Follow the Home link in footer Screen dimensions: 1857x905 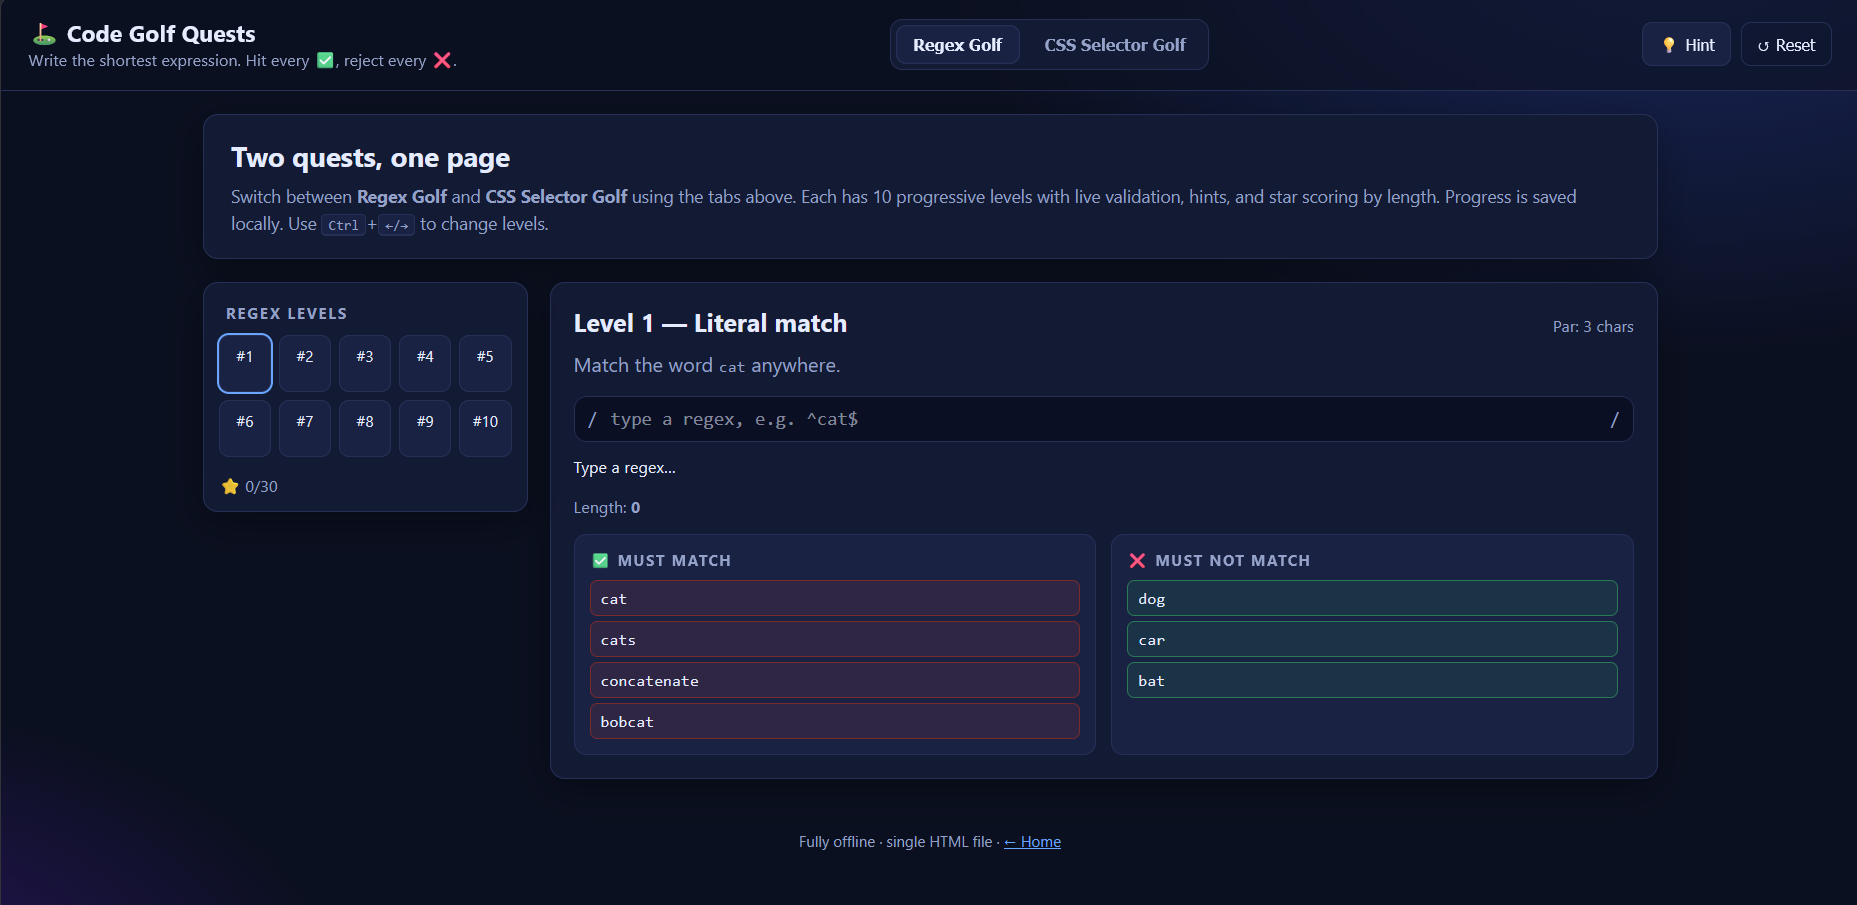[x=1032, y=842]
